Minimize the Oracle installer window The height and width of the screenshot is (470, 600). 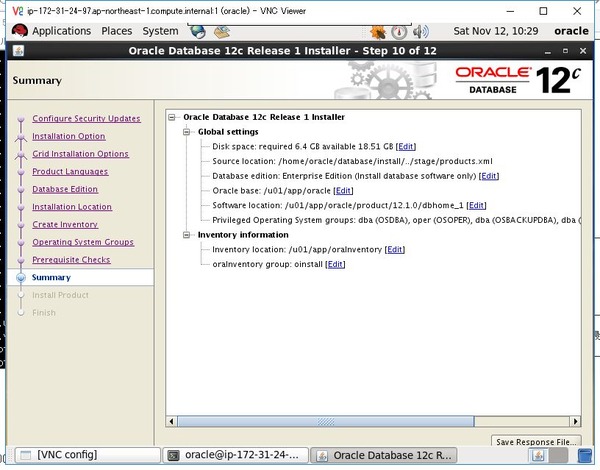[x=548, y=51]
